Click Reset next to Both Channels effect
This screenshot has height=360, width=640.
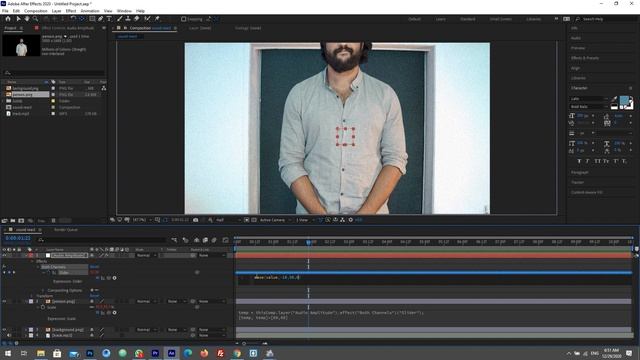click(x=94, y=267)
